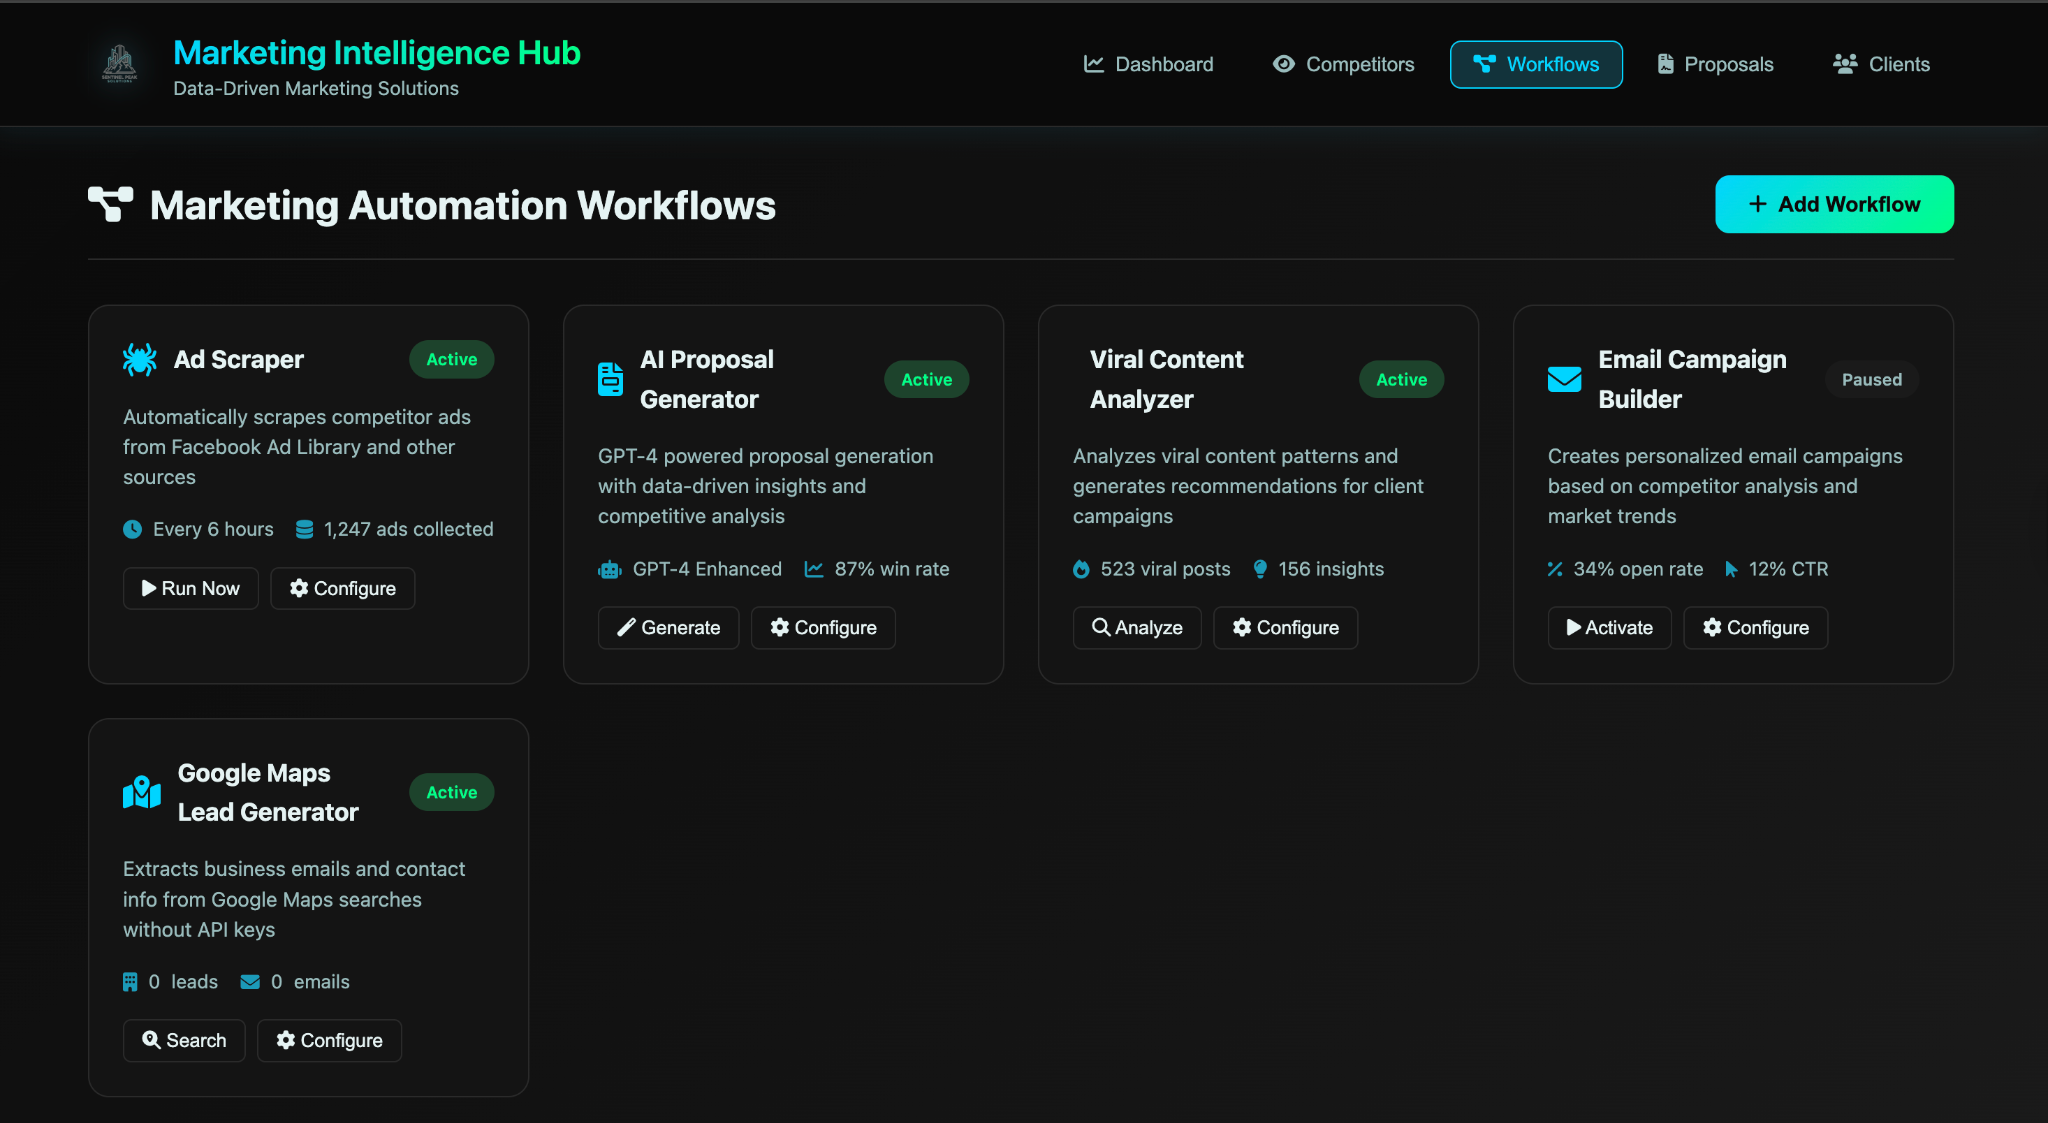Click the company logo in header

tap(120, 64)
